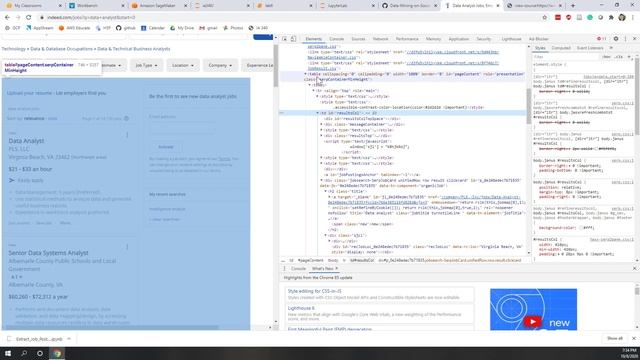Collapse the td resultsCol node arrow
Viewport: 640px width, 360px height.
(318, 113)
